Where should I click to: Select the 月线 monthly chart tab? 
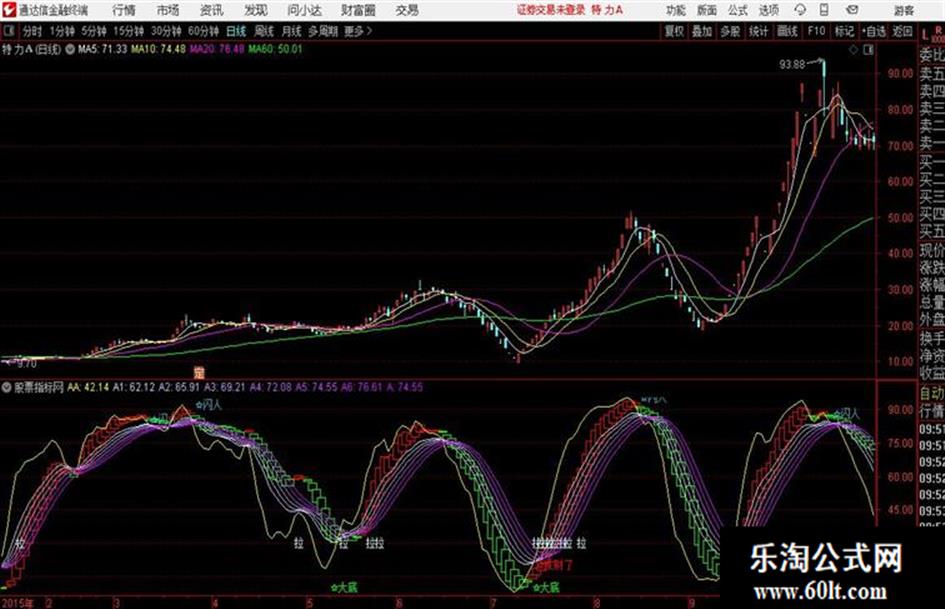click(292, 31)
